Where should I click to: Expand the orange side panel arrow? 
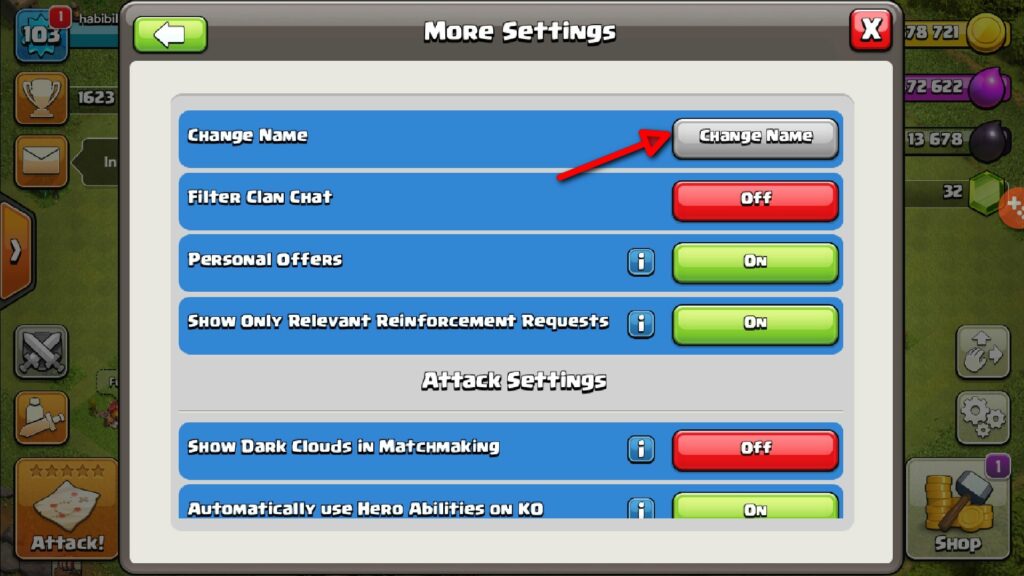pos(16,251)
